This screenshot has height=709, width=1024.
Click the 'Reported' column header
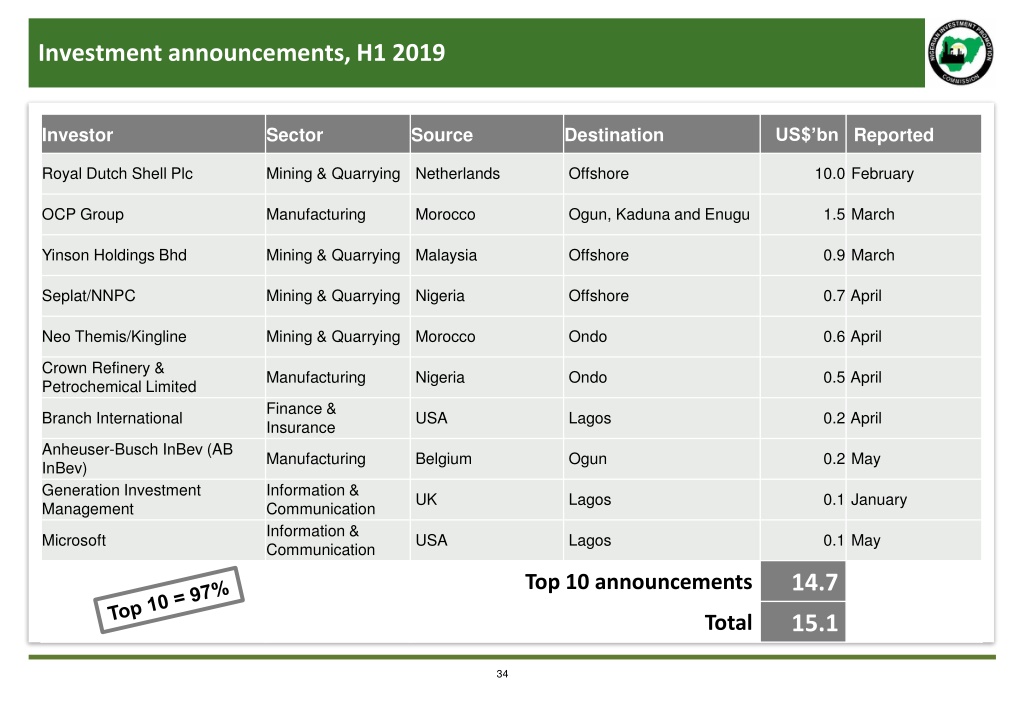click(x=914, y=134)
